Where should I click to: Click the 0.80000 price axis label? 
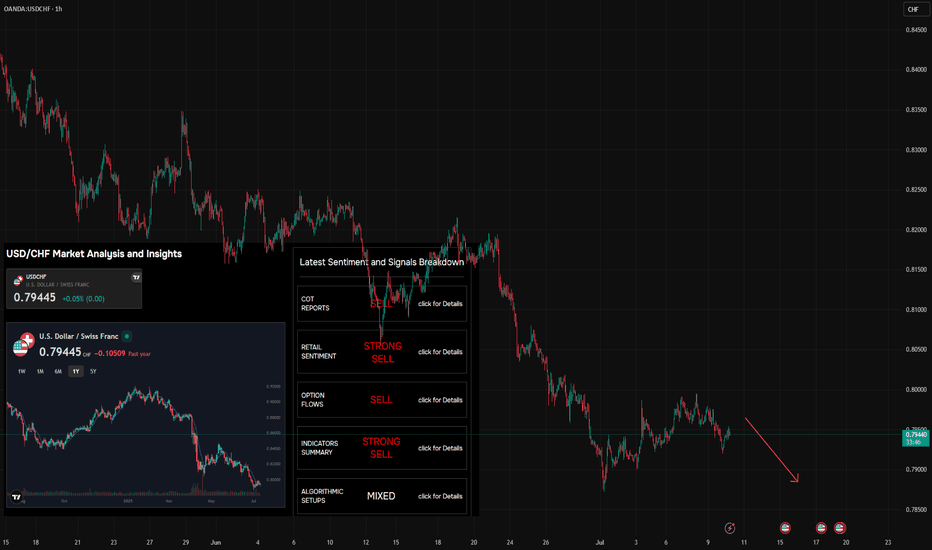point(916,389)
